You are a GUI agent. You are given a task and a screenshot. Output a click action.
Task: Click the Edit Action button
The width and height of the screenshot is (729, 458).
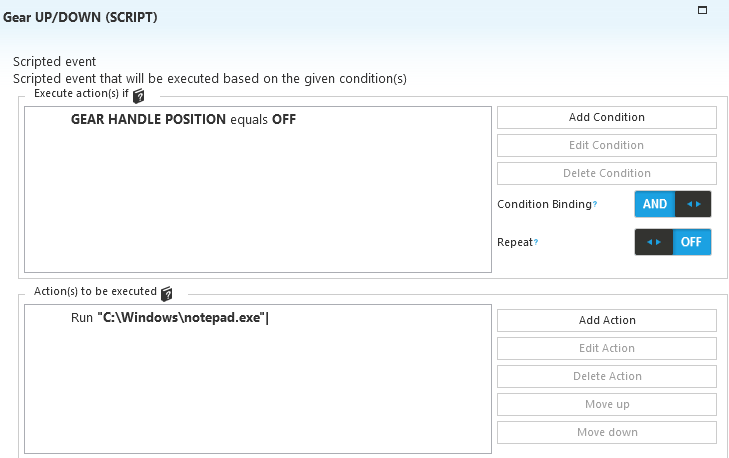click(x=607, y=348)
